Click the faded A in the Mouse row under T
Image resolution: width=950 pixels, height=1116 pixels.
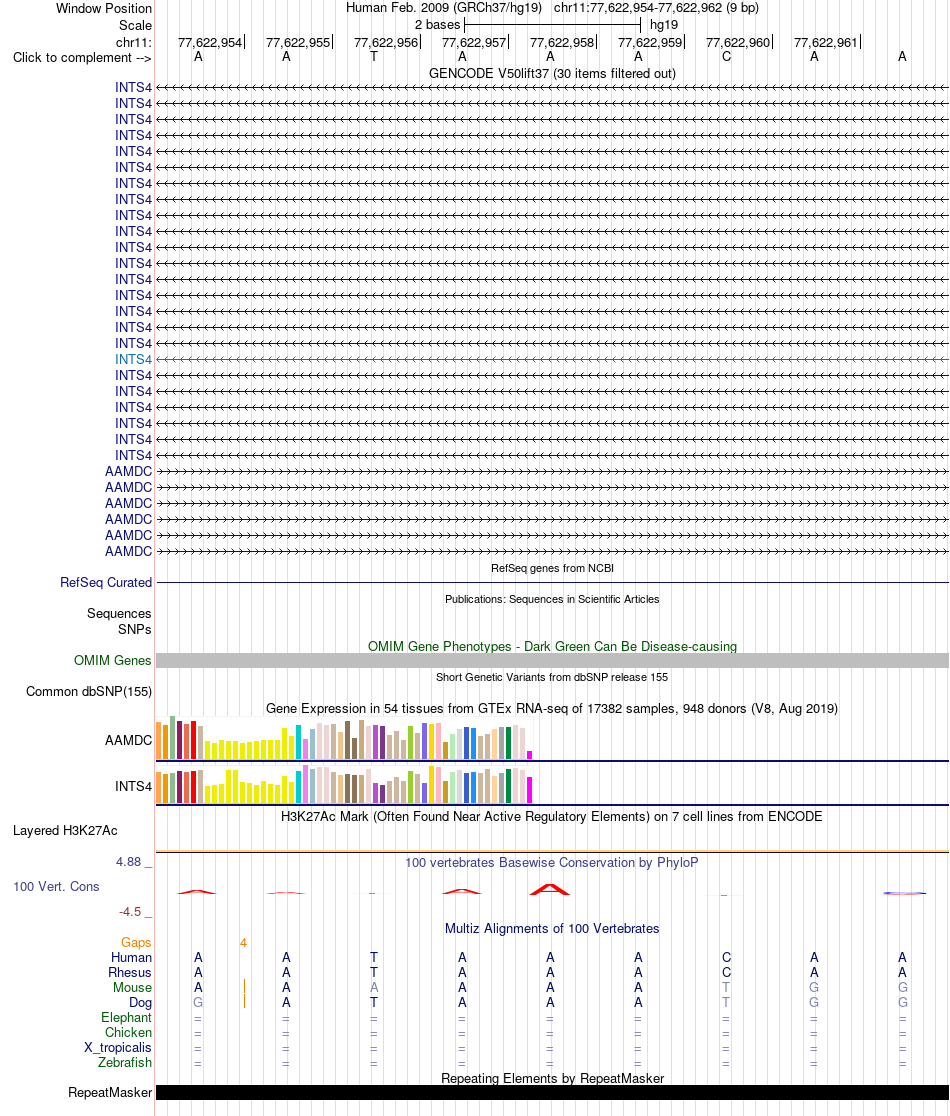[374, 987]
